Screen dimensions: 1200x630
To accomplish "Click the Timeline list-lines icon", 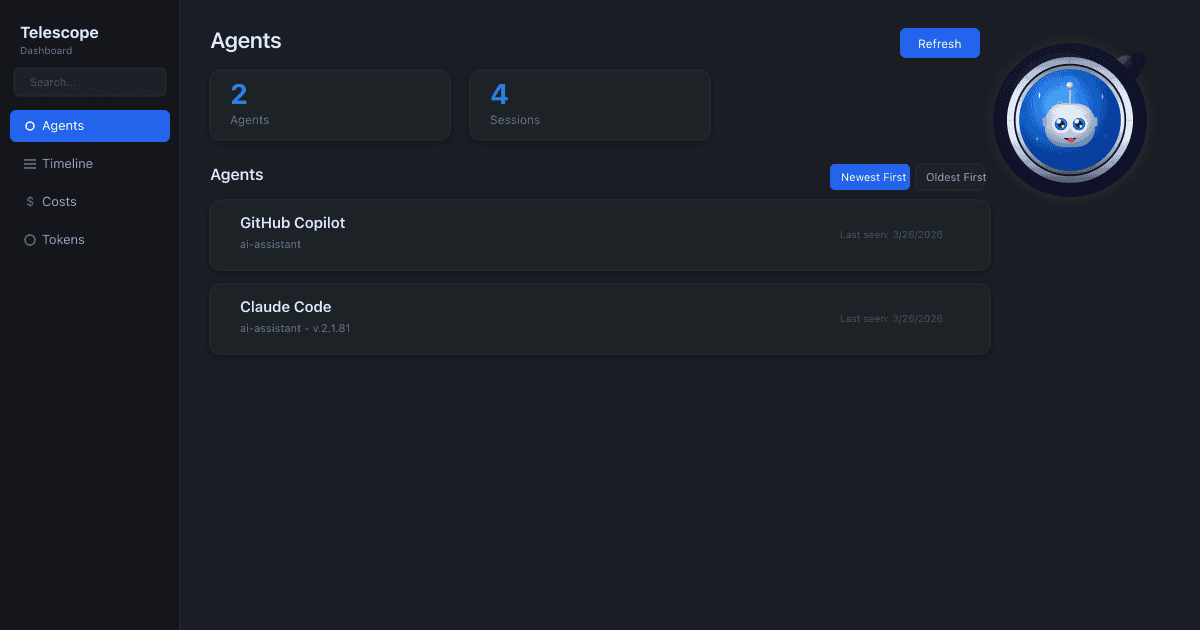I will click(x=30, y=164).
